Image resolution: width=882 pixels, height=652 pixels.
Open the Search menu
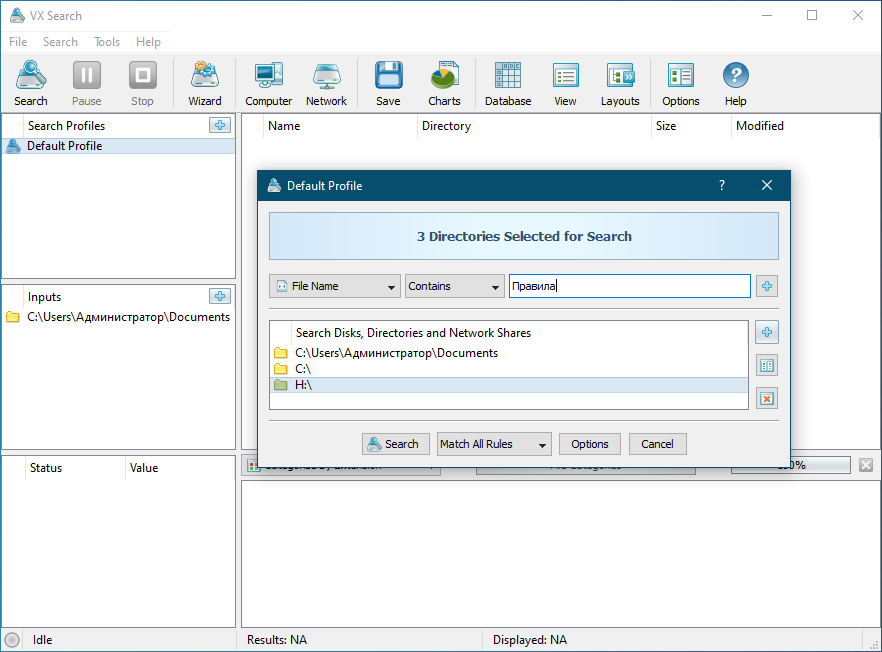click(x=60, y=42)
